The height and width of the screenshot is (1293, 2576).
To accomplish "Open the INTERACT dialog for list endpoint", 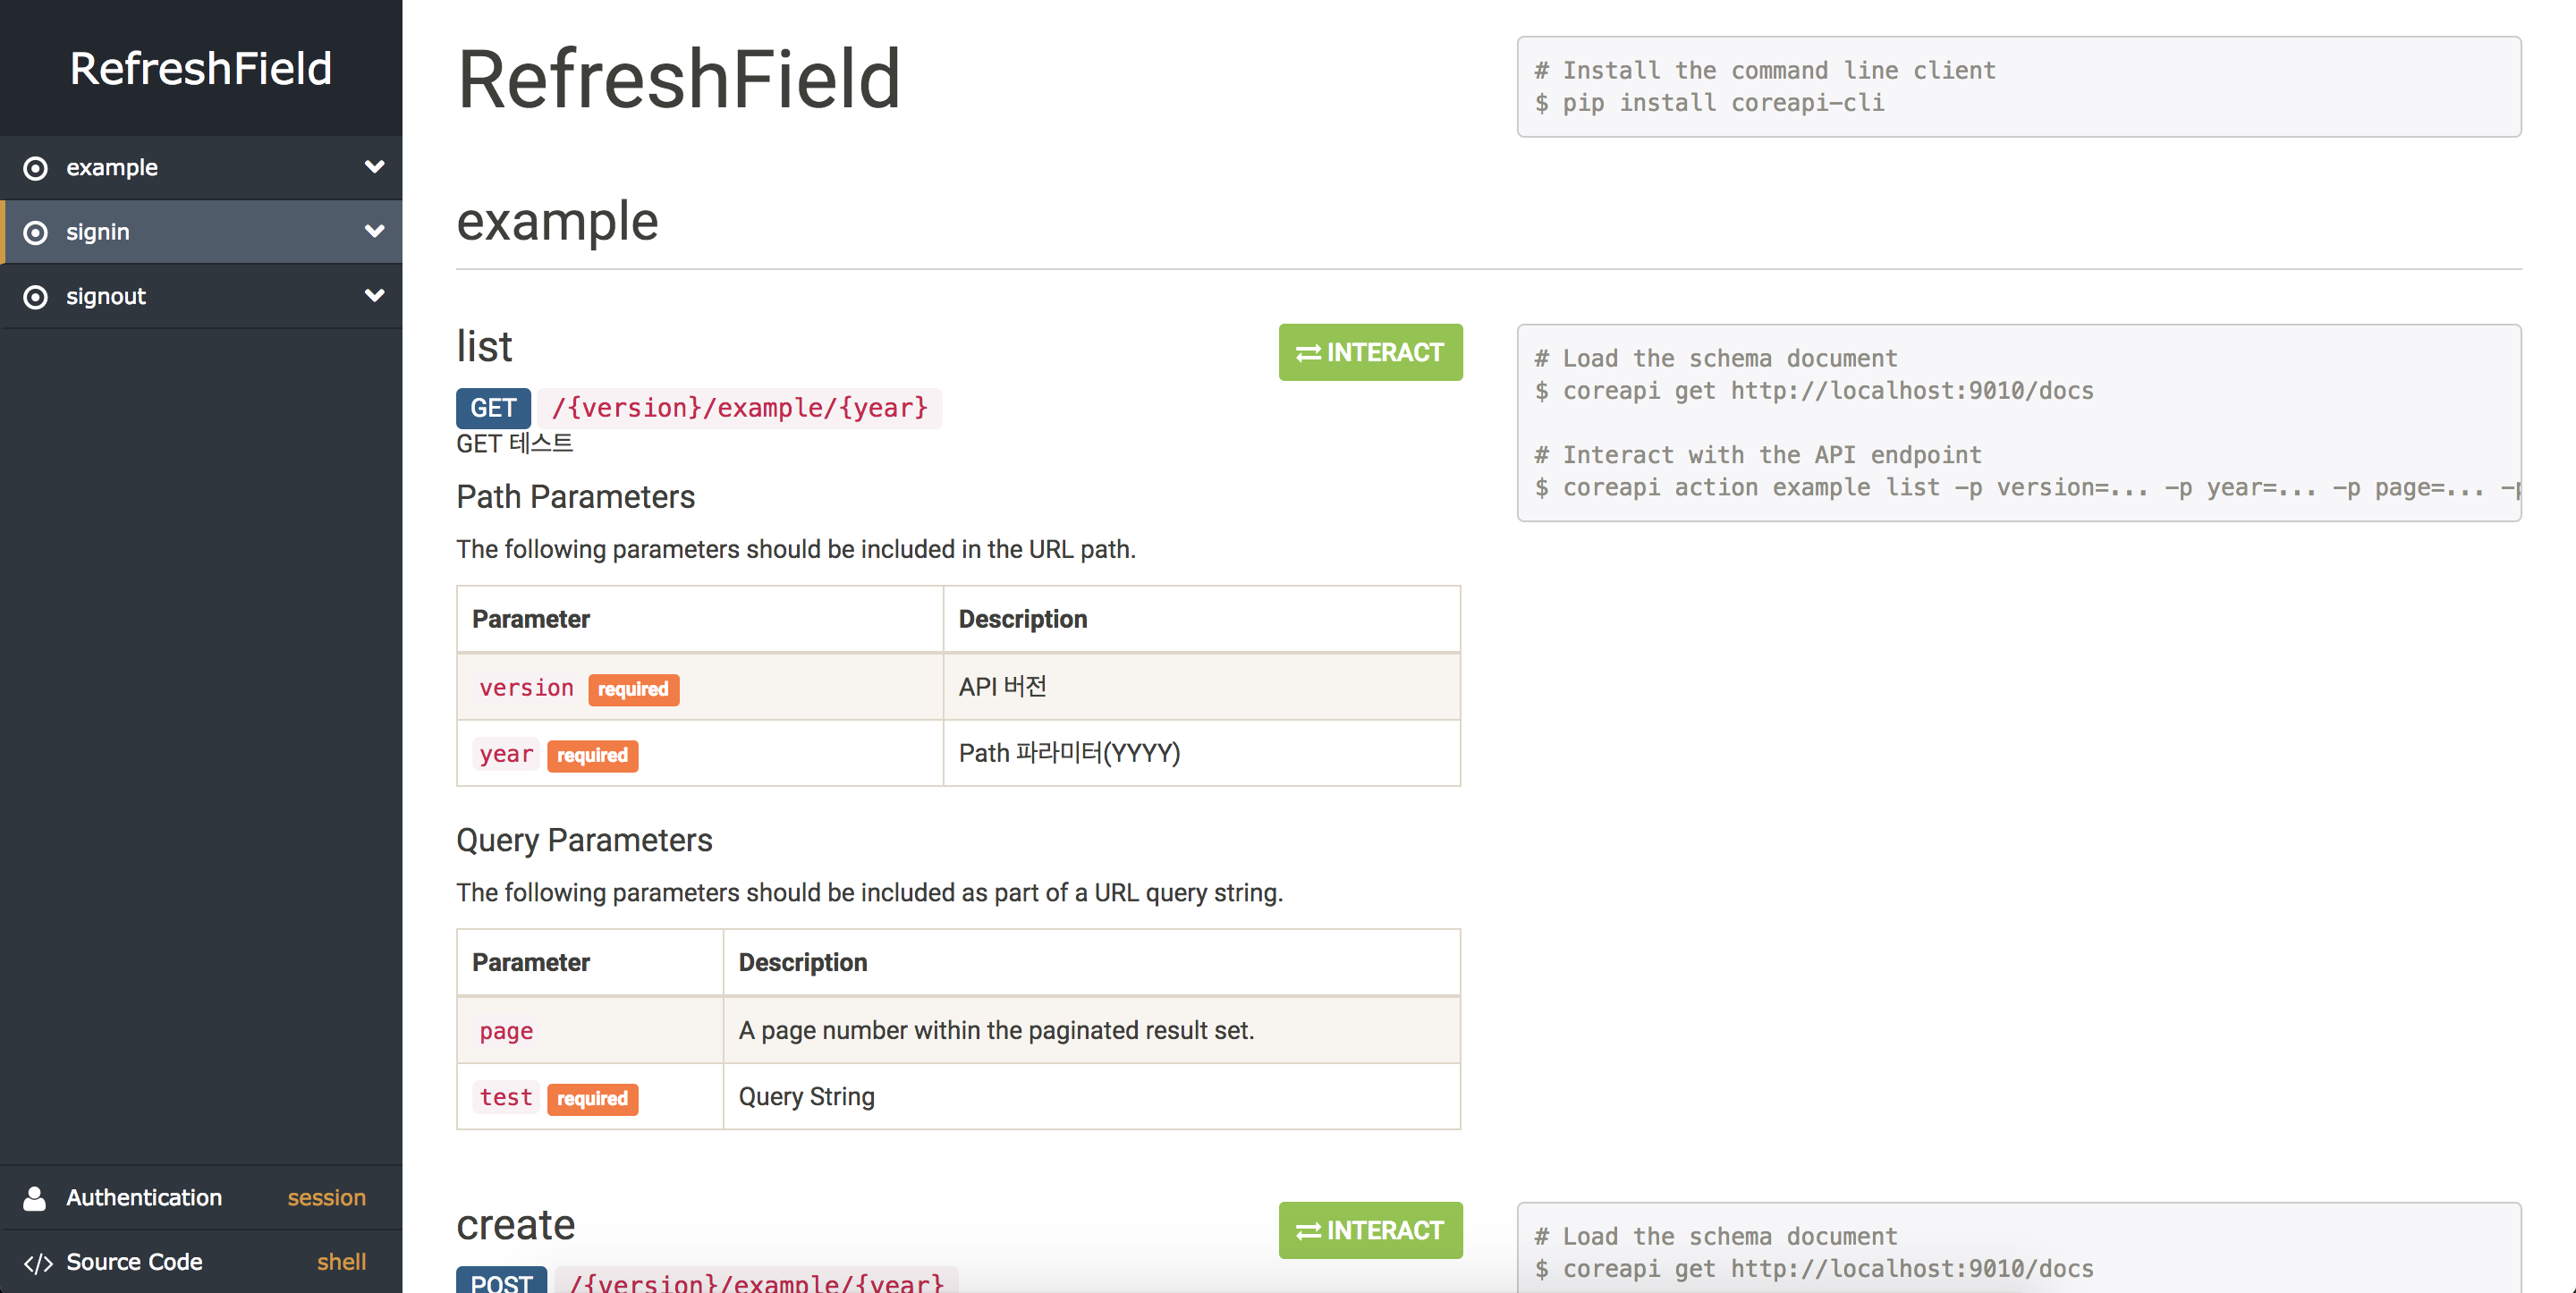I will (1371, 351).
